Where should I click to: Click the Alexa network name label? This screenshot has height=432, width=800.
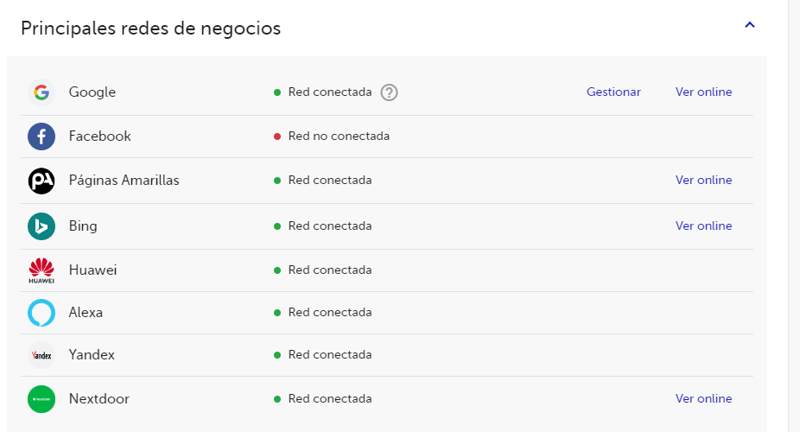[x=86, y=312]
